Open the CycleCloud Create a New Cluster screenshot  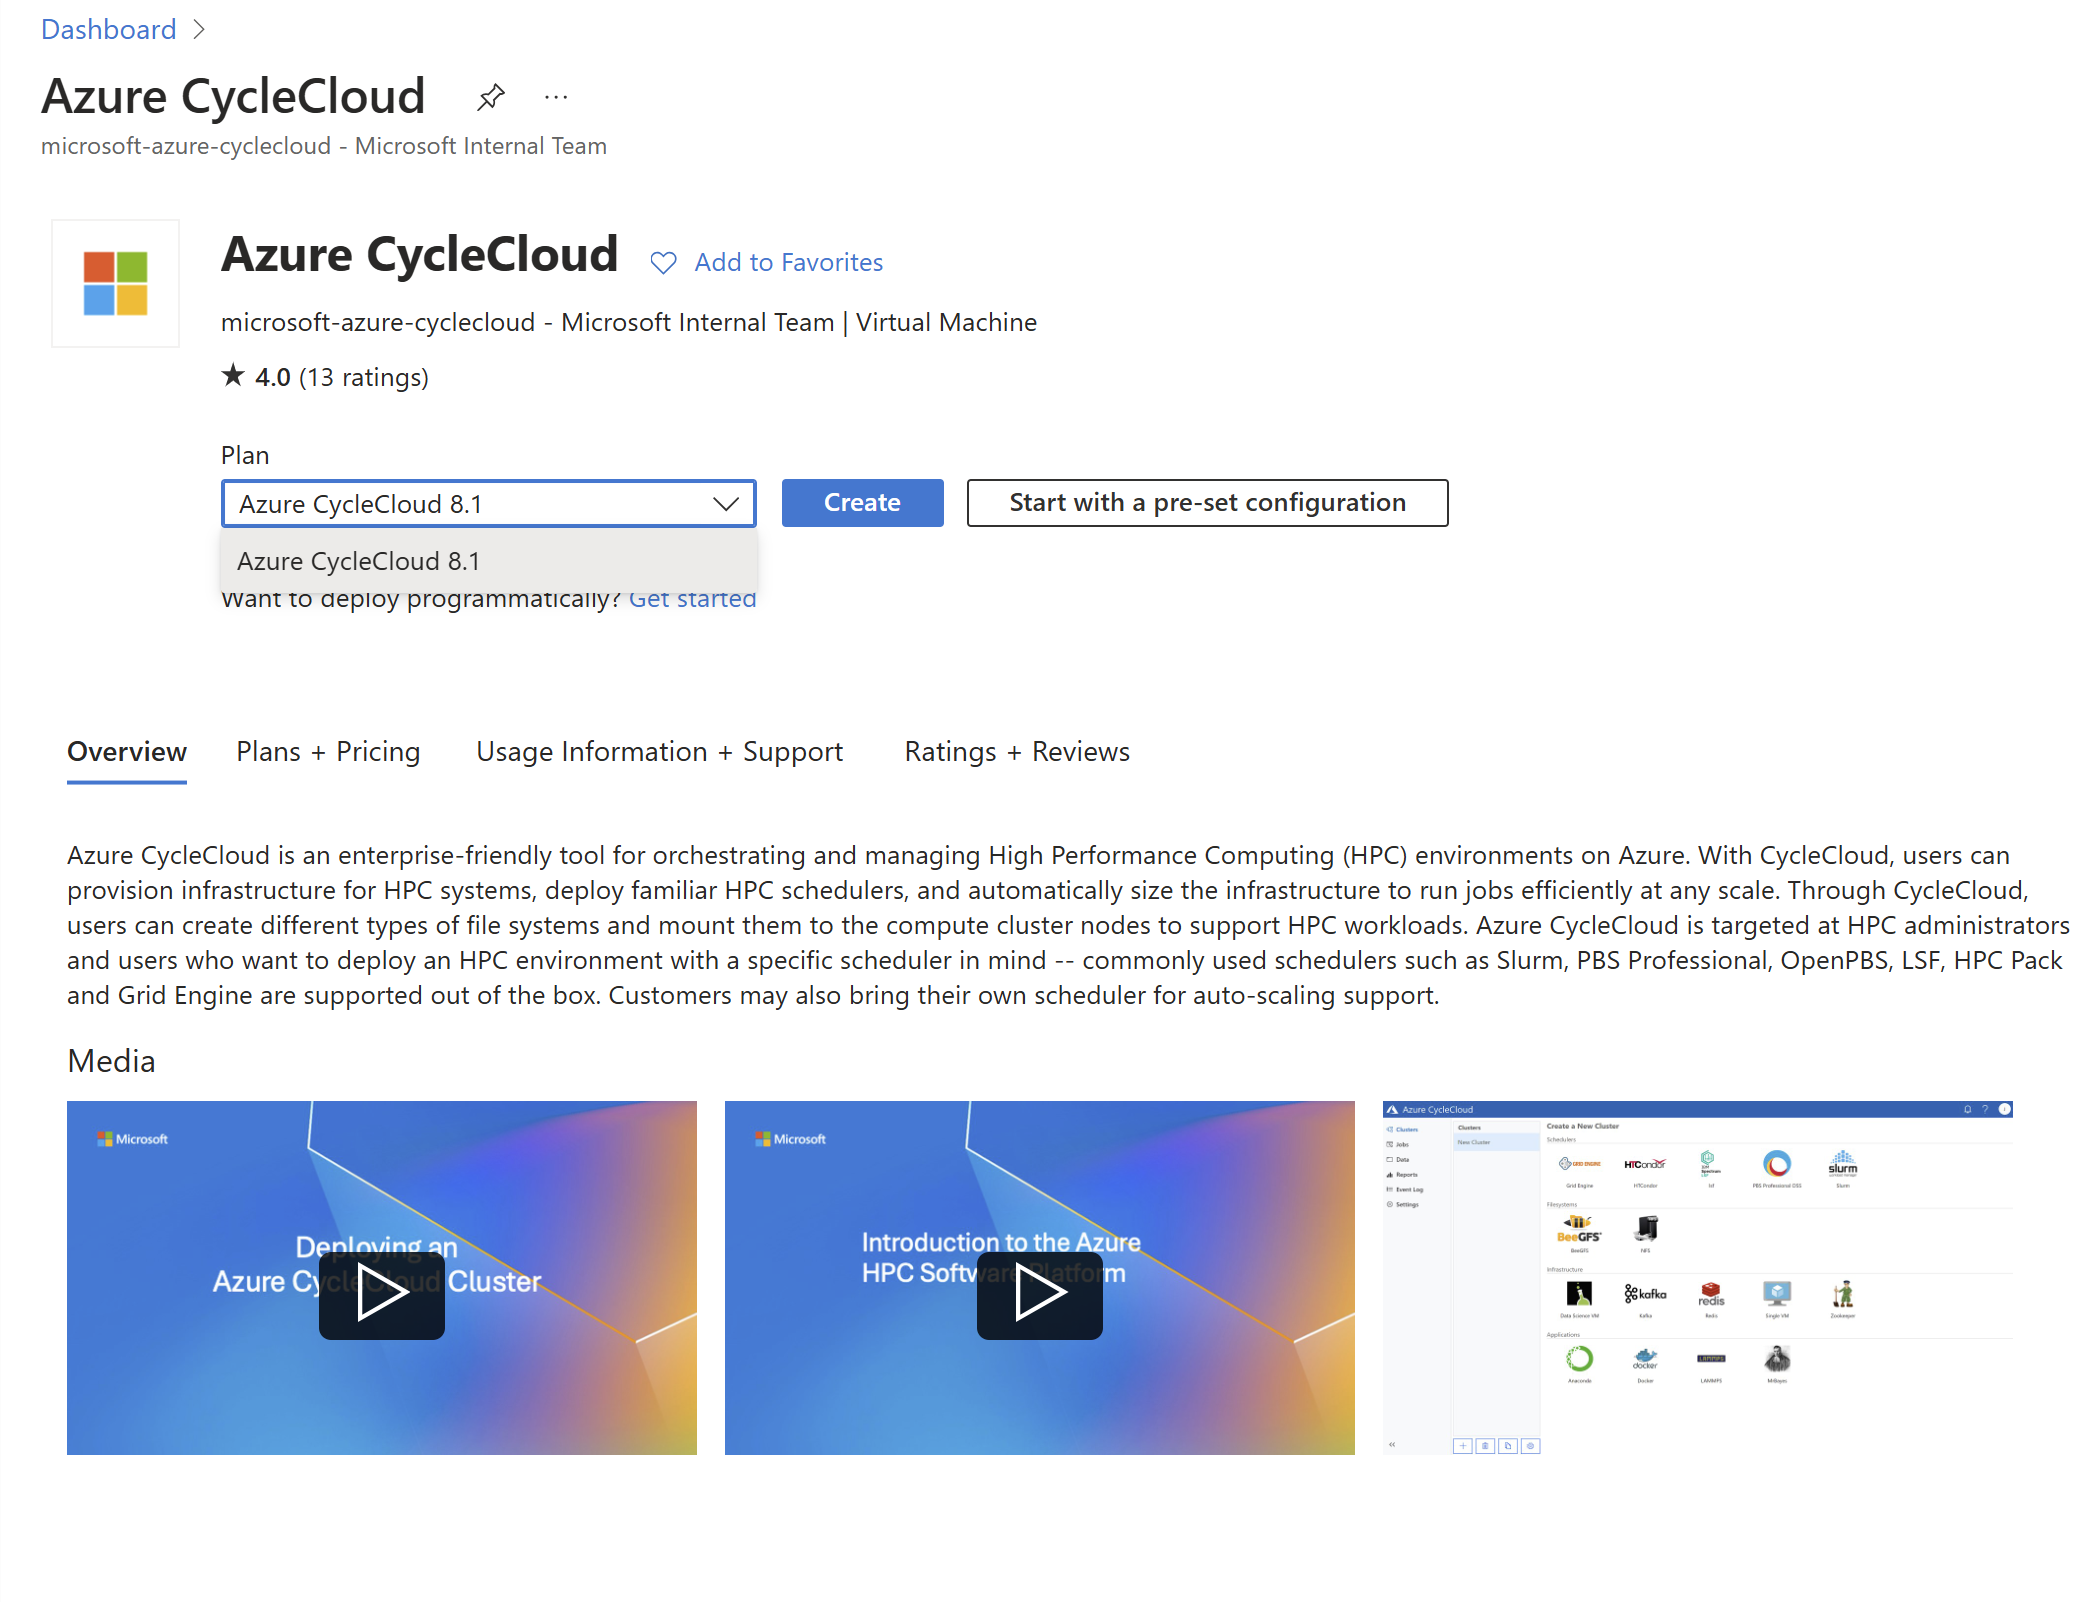tap(1697, 1278)
